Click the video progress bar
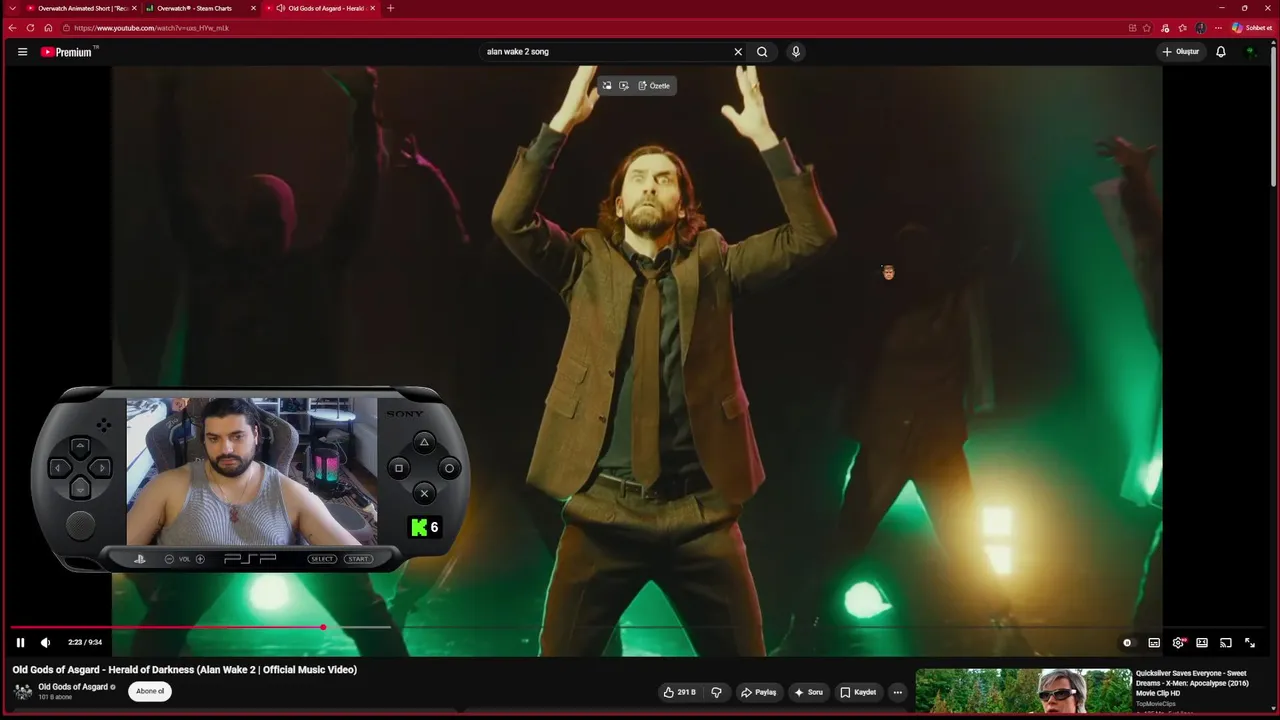 pos(640,627)
